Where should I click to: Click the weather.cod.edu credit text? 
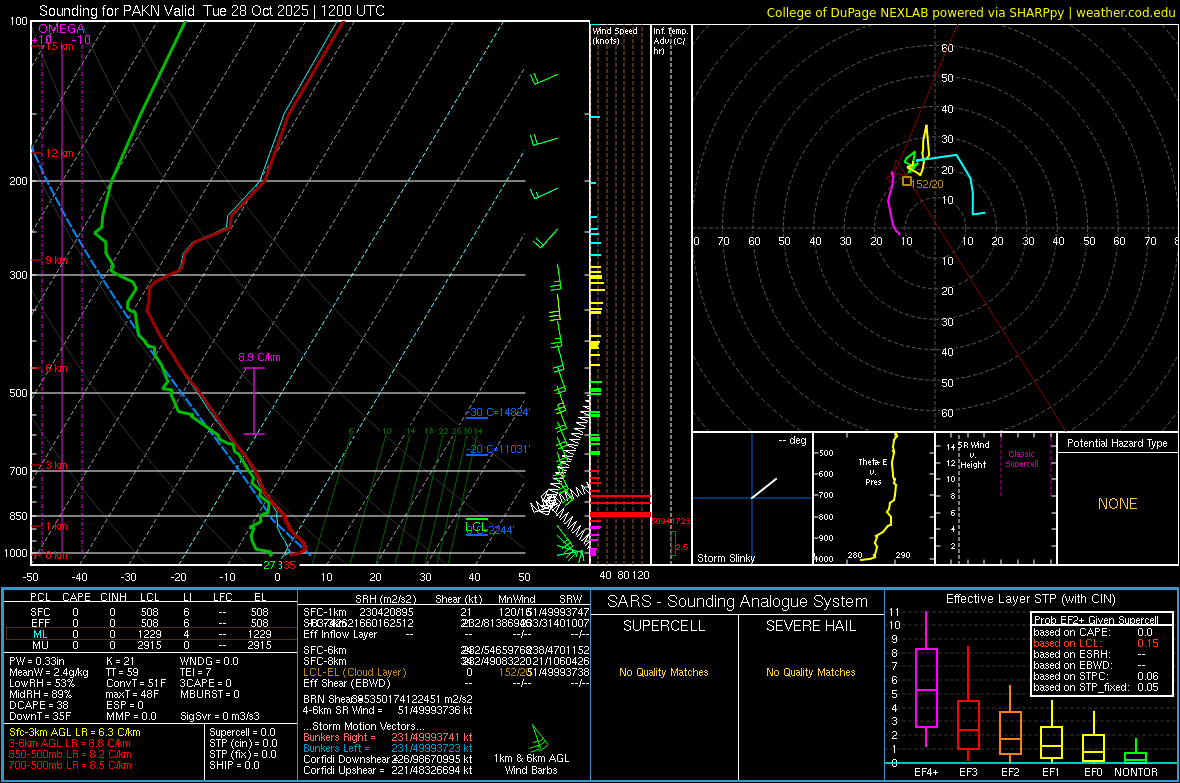(x=1125, y=12)
